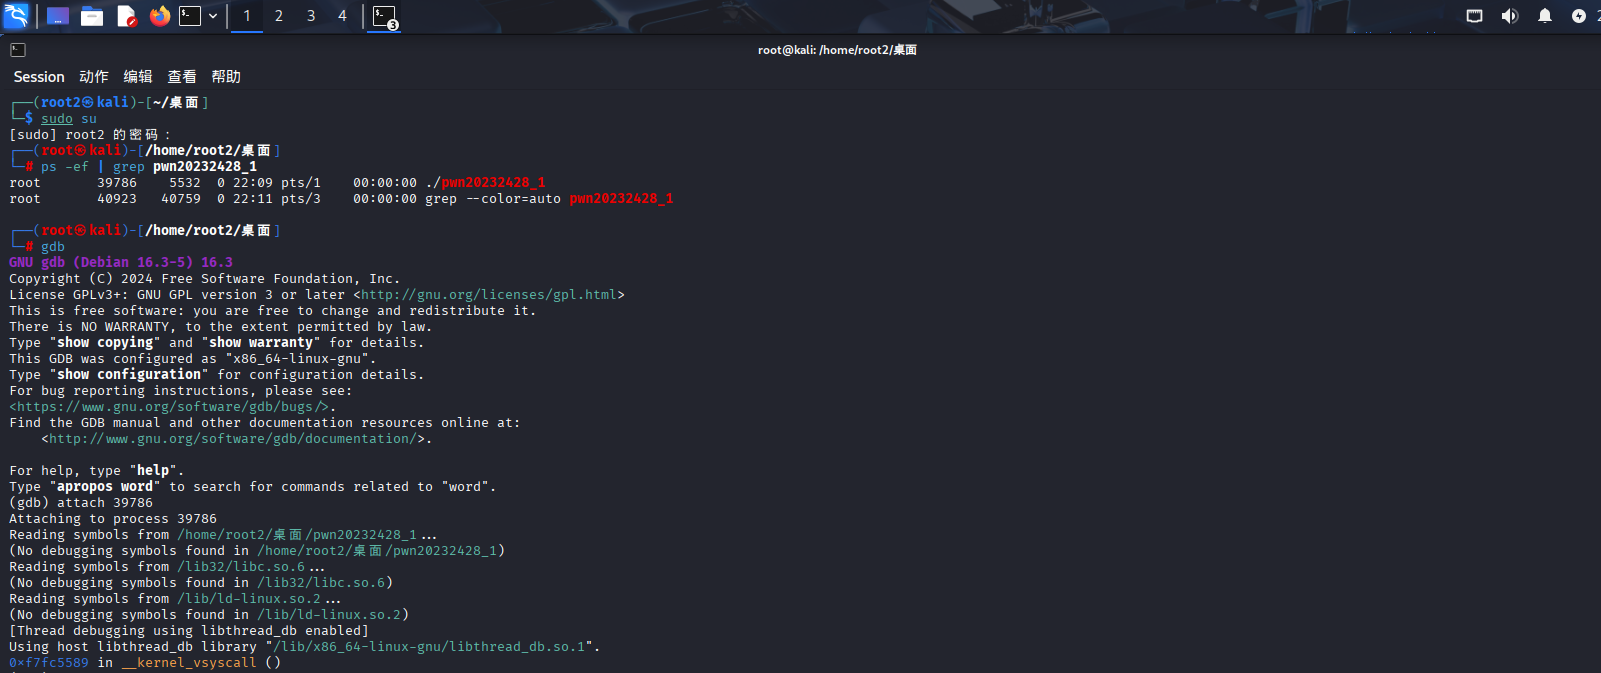Open the Kali dragon applications menu
Viewport: 1601px width, 673px height.
[x=16, y=16]
